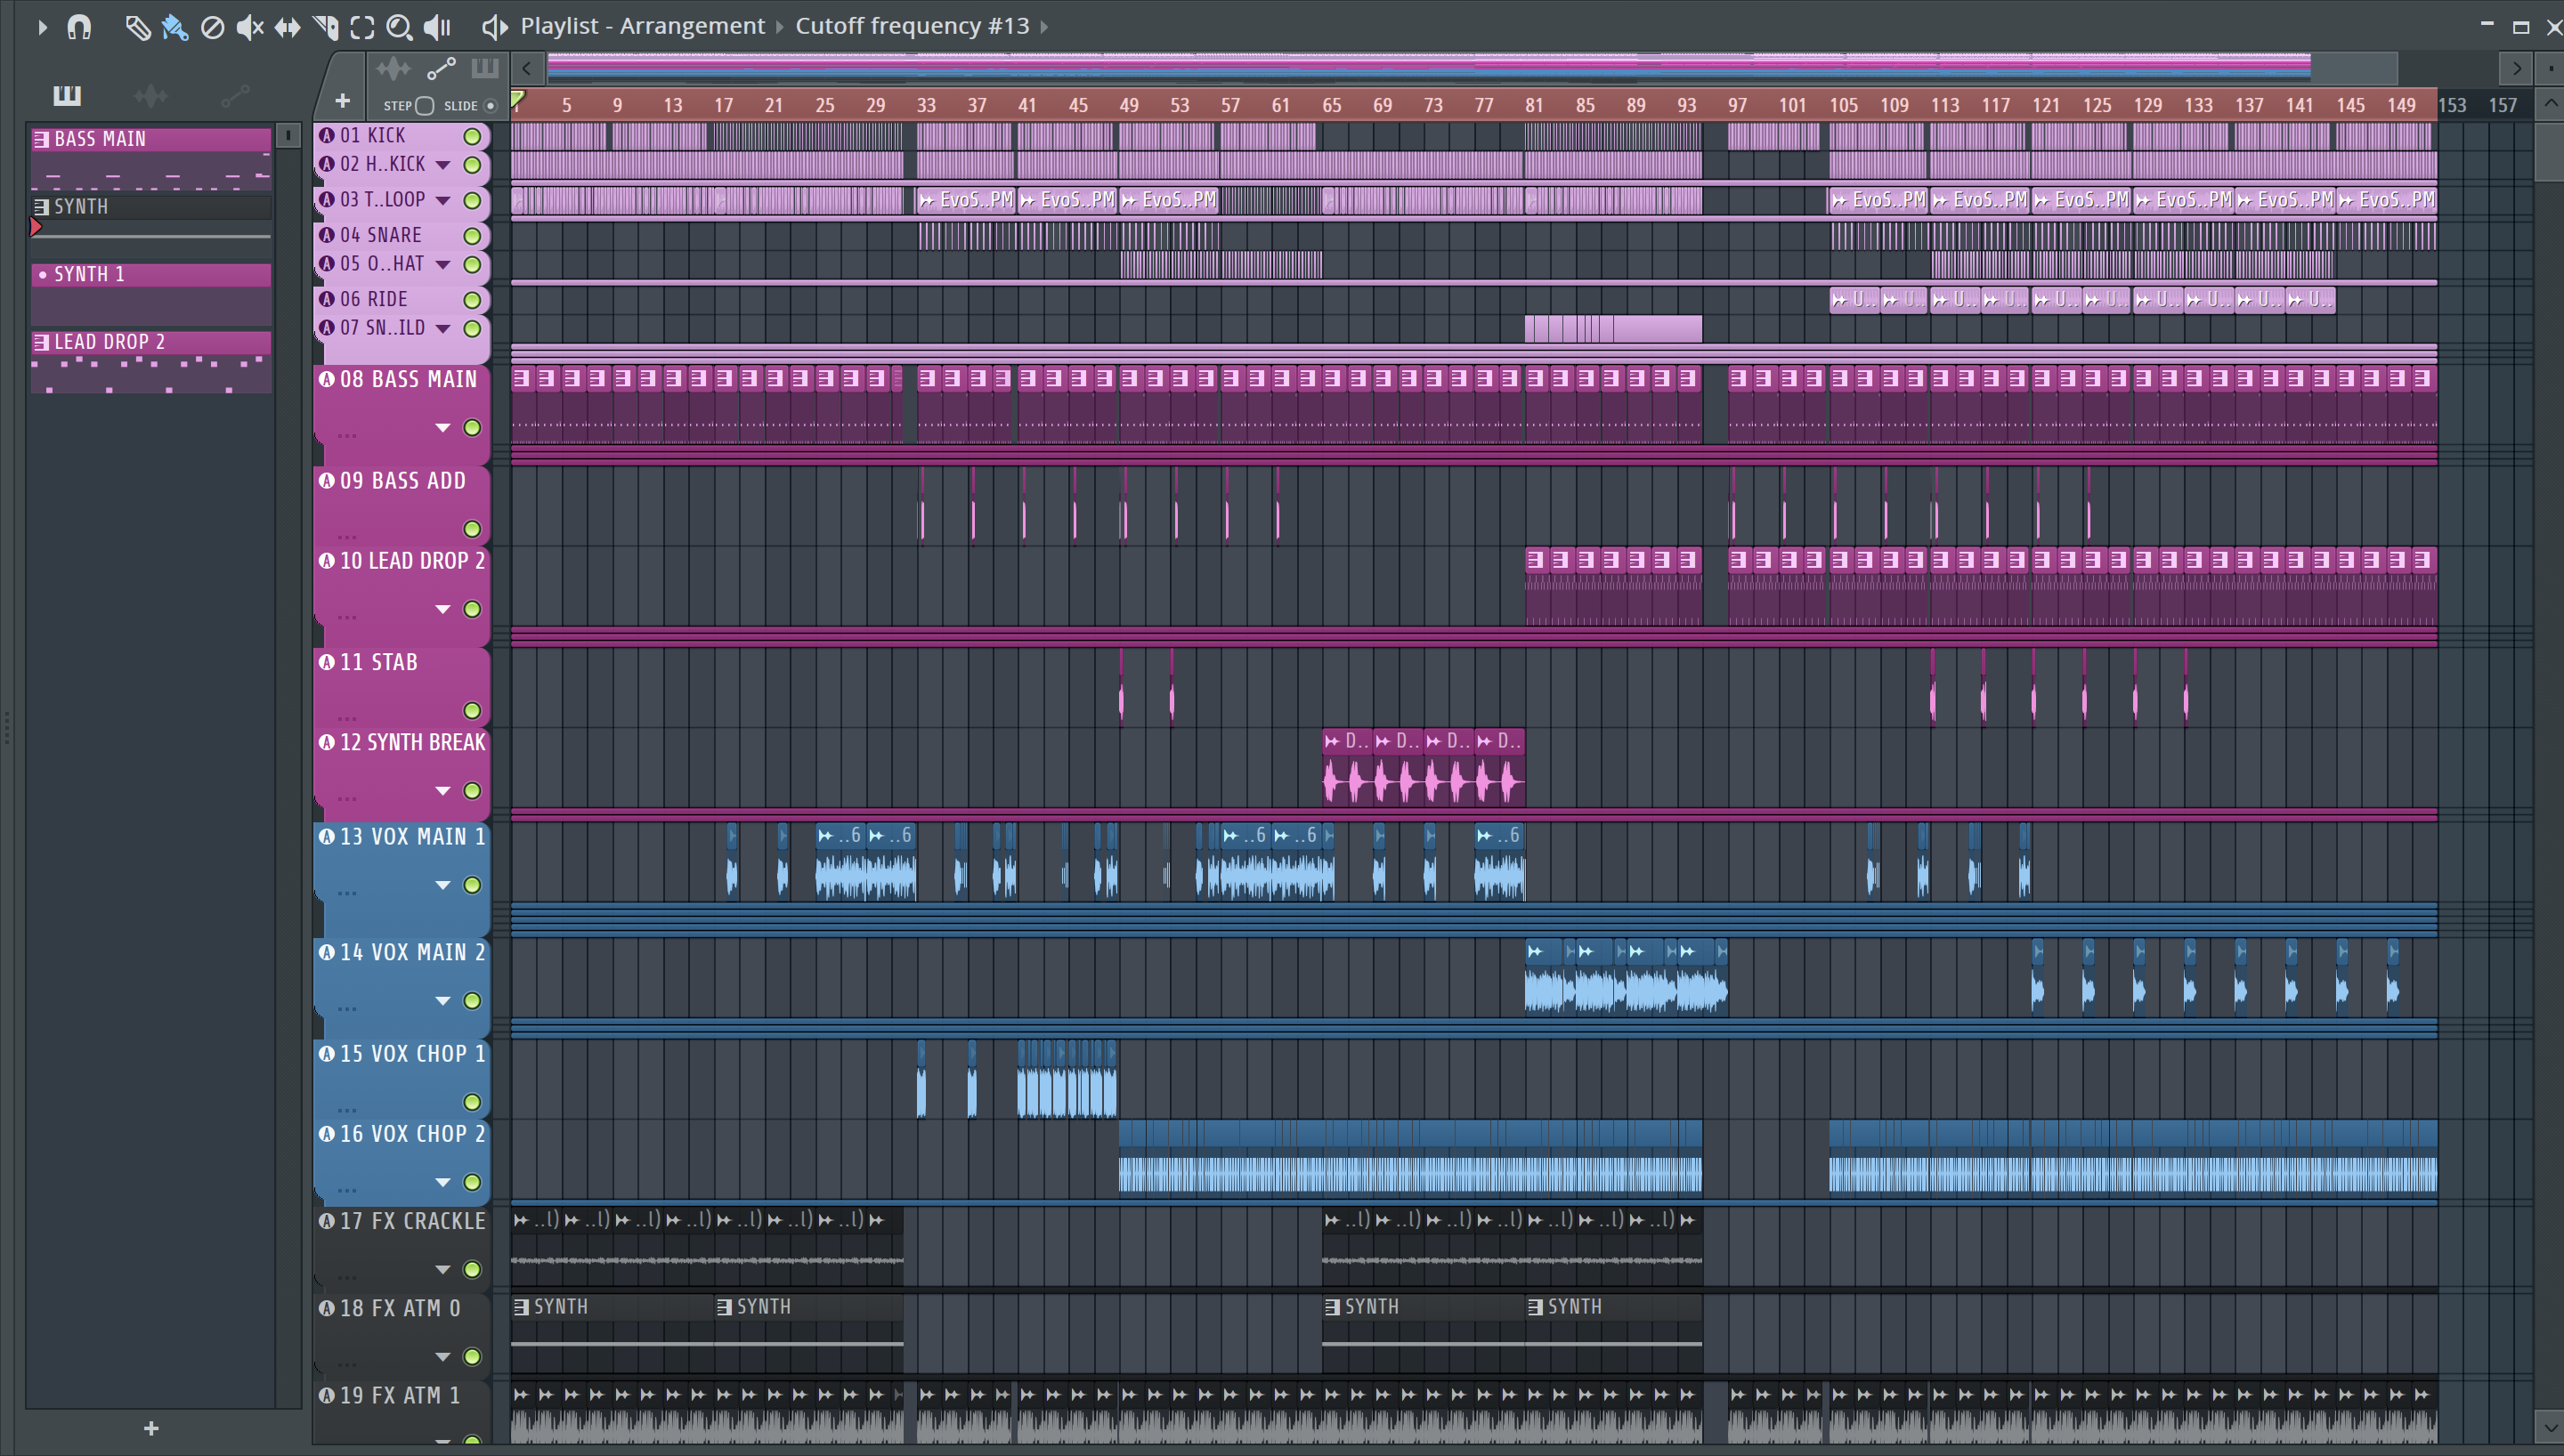The height and width of the screenshot is (1456, 2564).
Task: Select the Mute tool
Action: coord(249,27)
